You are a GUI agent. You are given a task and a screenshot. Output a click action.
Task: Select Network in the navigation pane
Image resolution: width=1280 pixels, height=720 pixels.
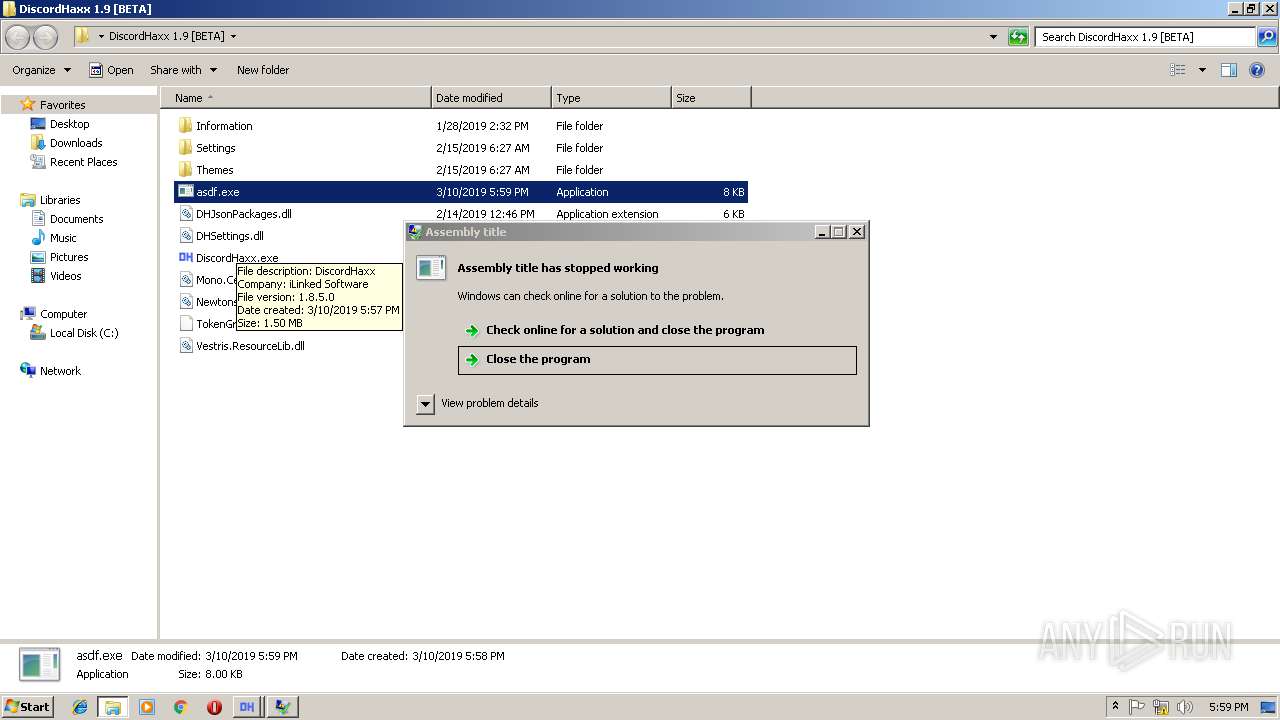[60, 371]
